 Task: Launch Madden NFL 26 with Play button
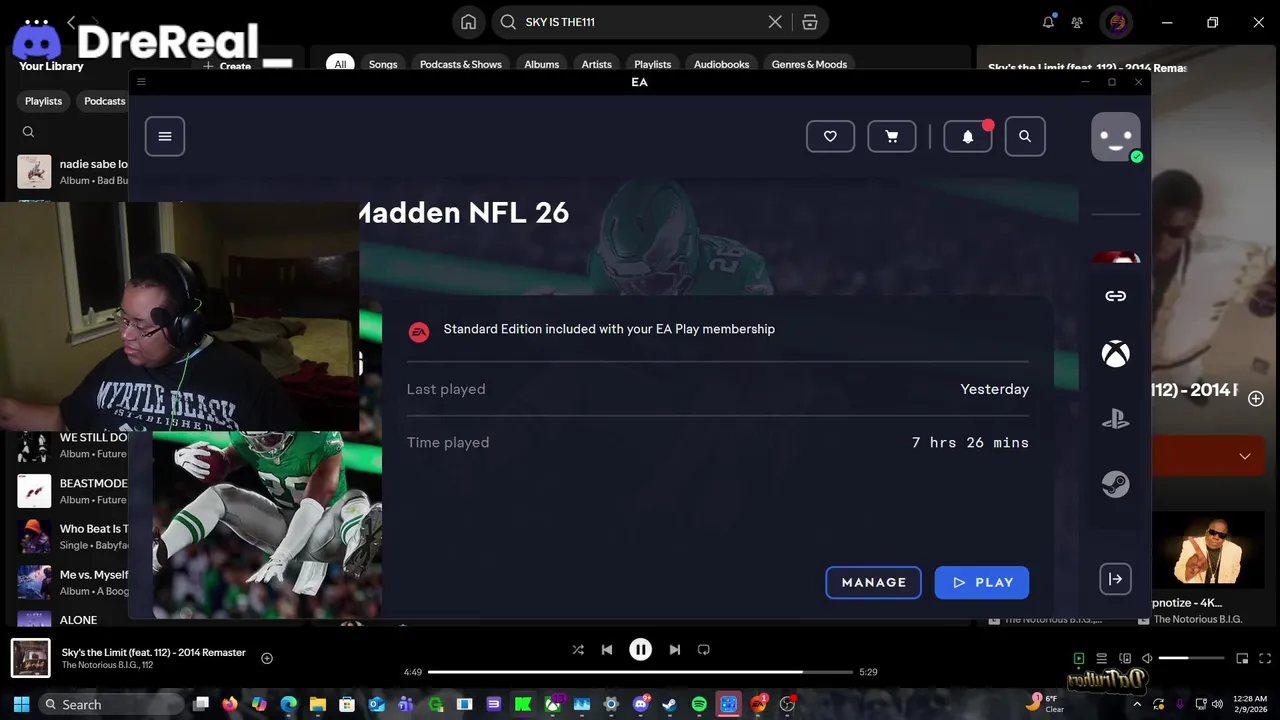pyautogui.click(x=982, y=582)
